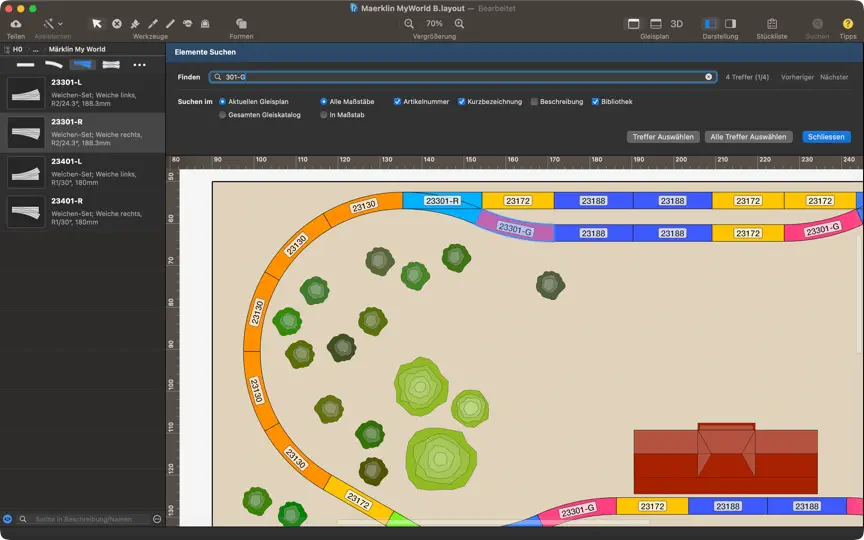The height and width of the screenshot is (540, 864).
Task: Toggle the right sidebar in Darstellung
Action: [x=730, y=24]
